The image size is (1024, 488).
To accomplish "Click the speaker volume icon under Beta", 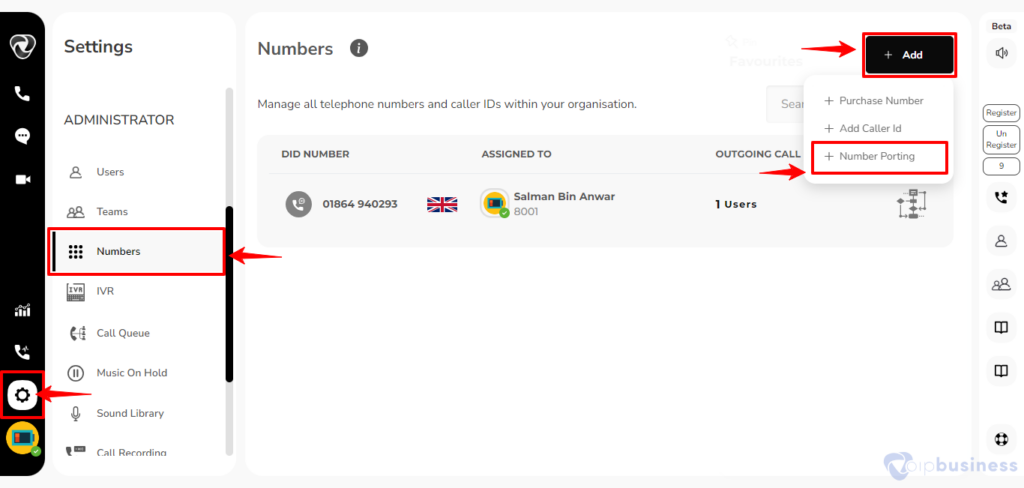I will (1001, 54).
